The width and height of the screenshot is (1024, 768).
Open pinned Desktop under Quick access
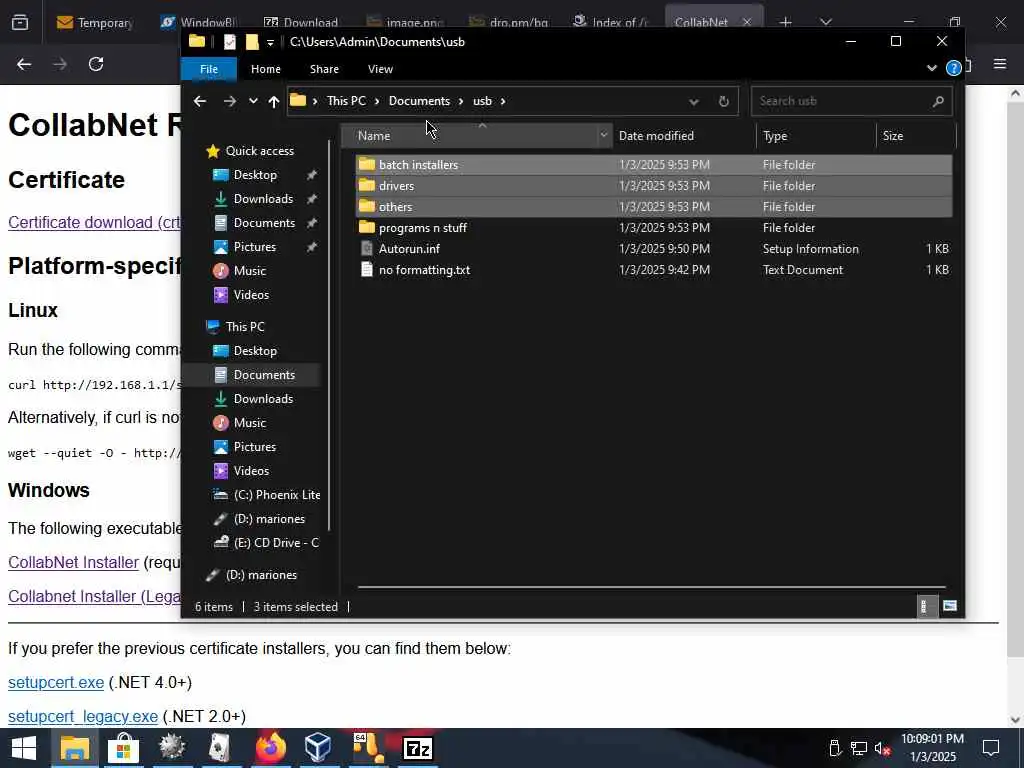(x=255, y=175)
